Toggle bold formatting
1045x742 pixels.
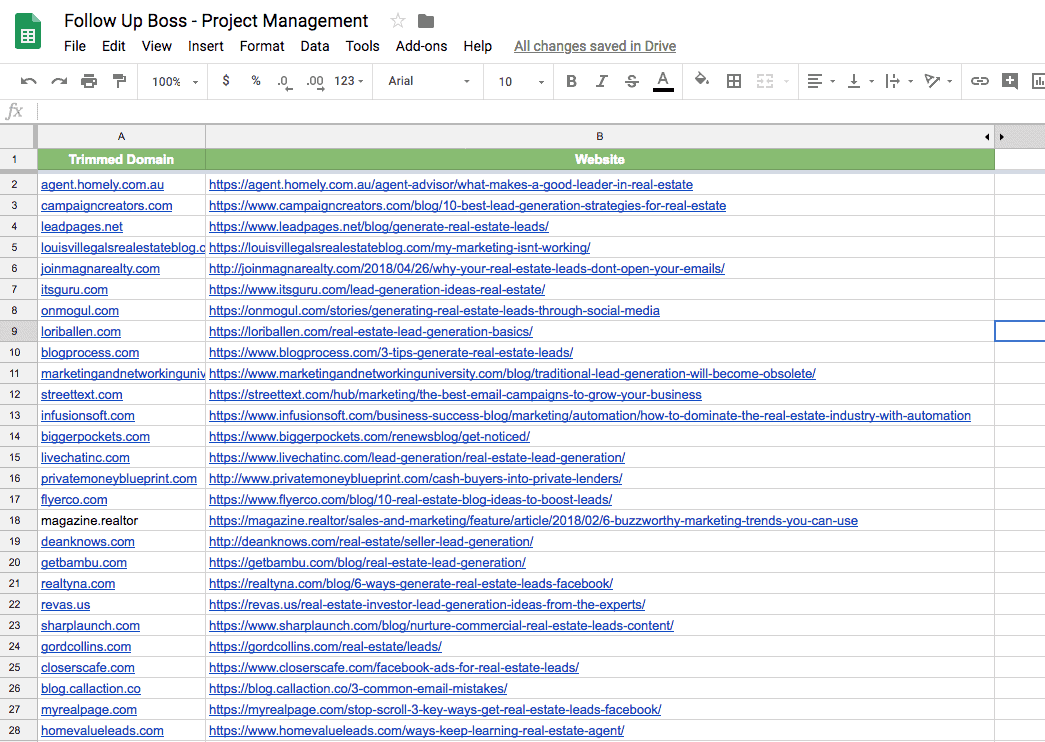(571, 81)
